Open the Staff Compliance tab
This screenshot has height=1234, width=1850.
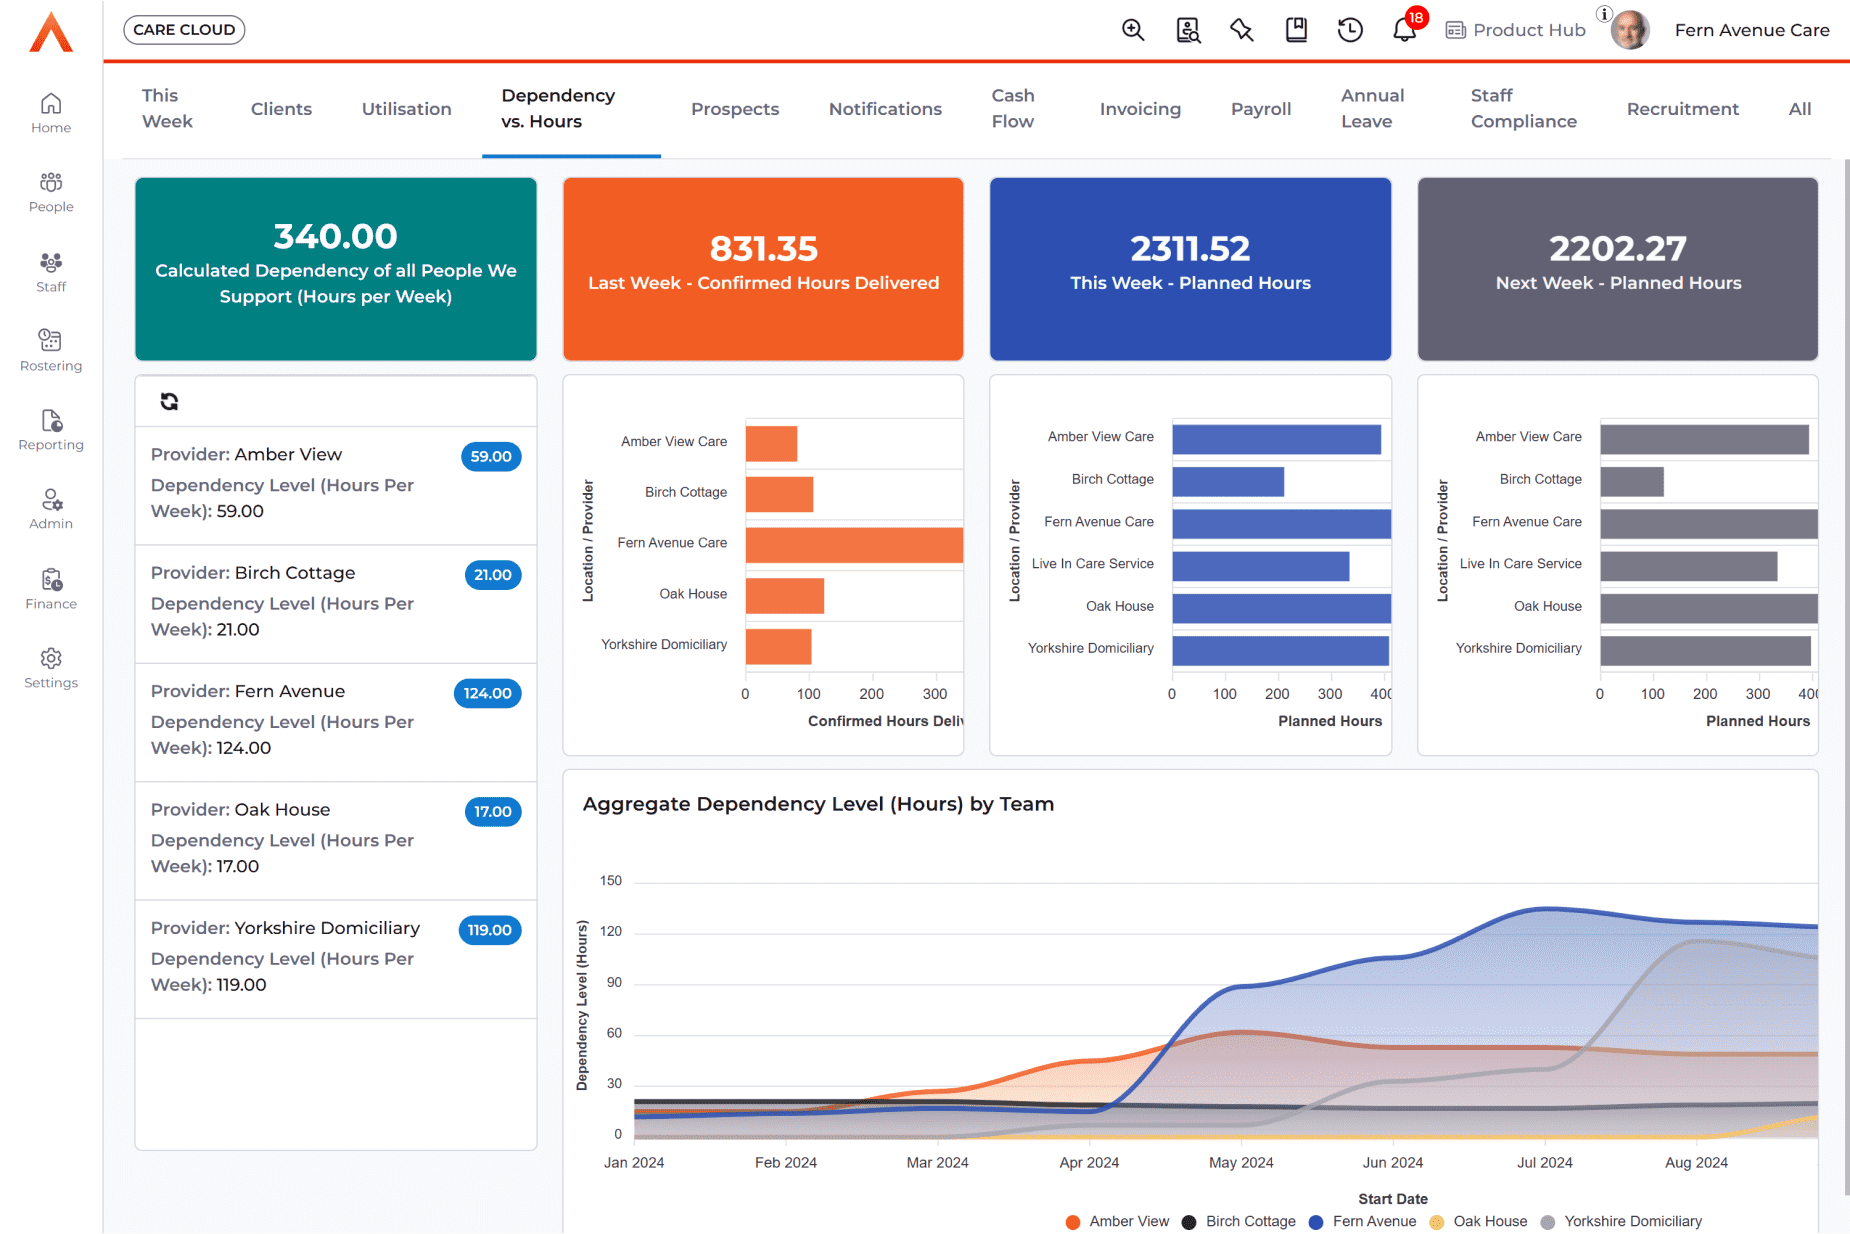[x=1523, y=109]
